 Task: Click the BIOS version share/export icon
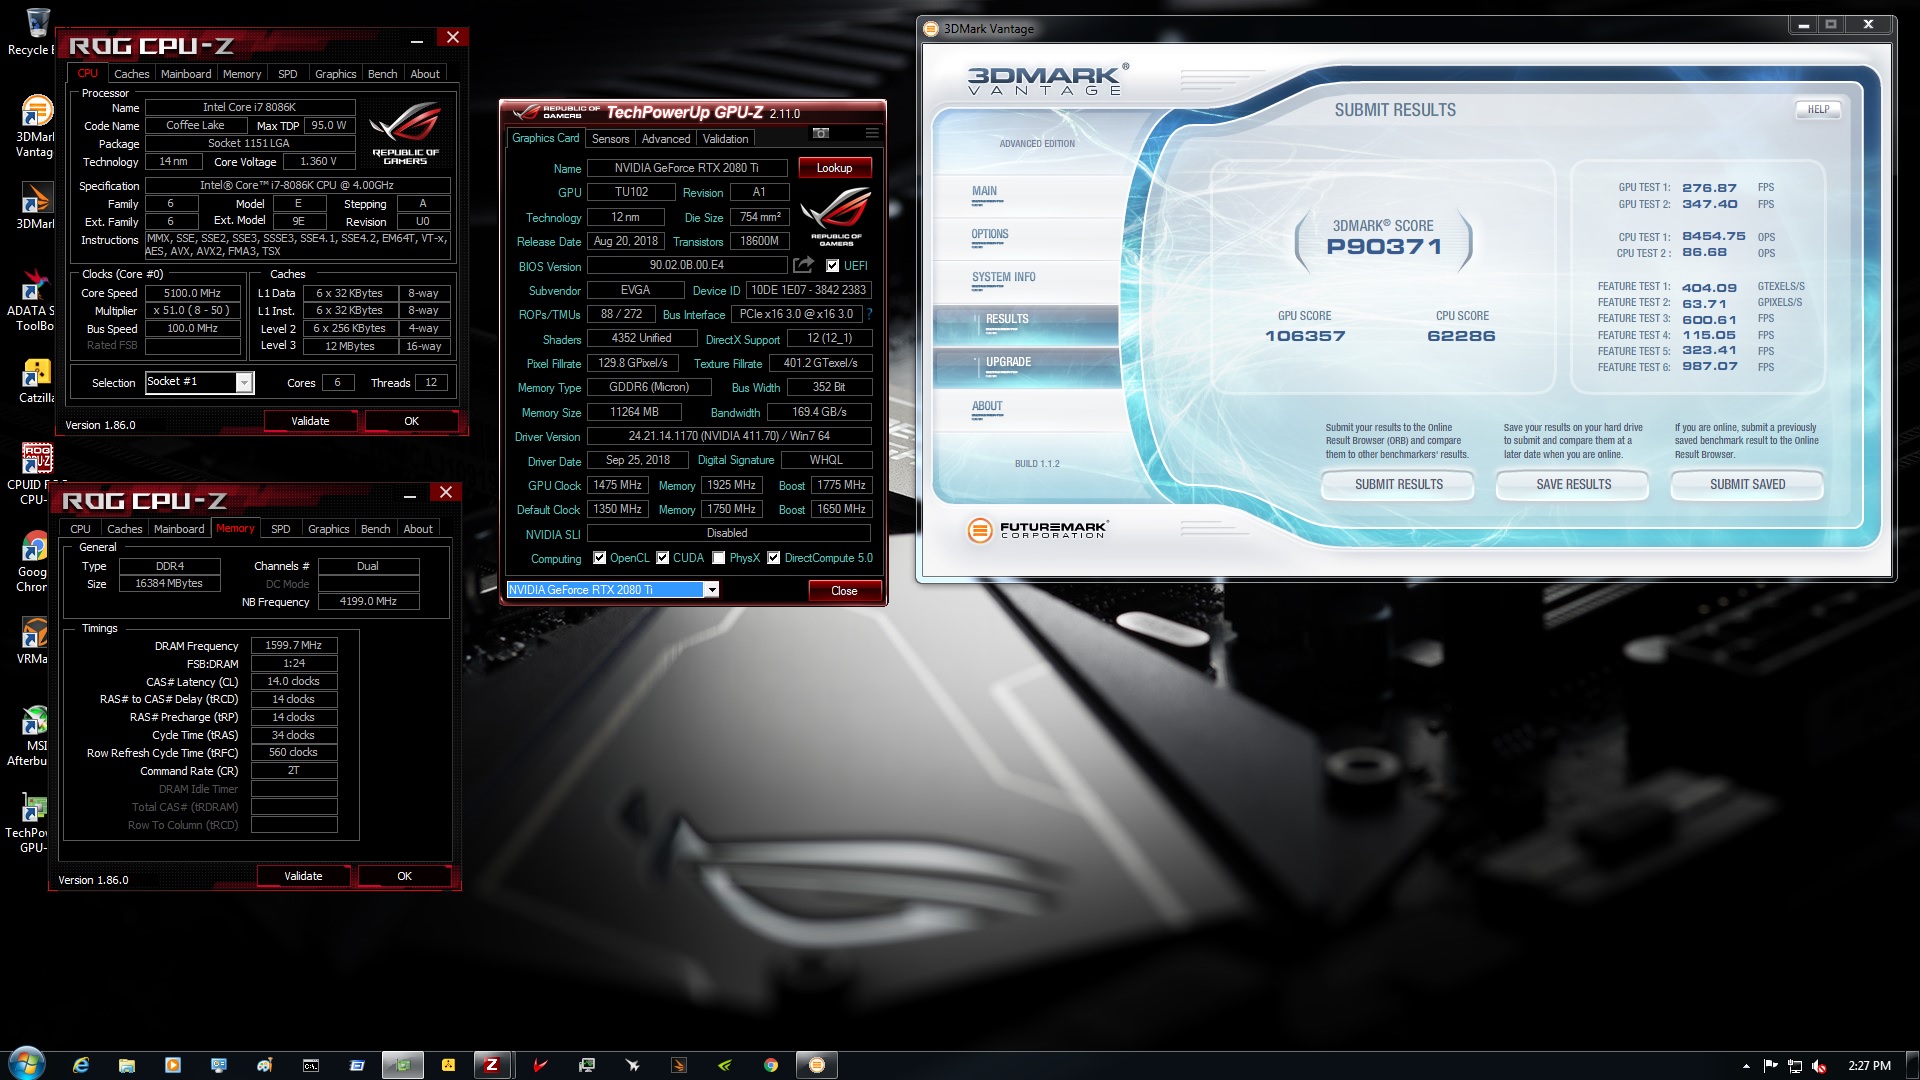pos(803,265)
